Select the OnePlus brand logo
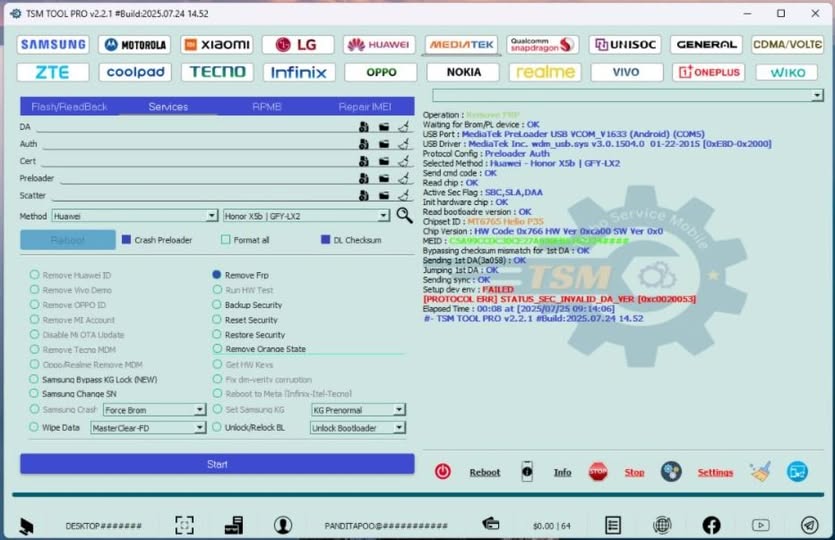Image resolution: width=835 pixels, height=540 pixels. pyautogui.click(x=708, y=72)
